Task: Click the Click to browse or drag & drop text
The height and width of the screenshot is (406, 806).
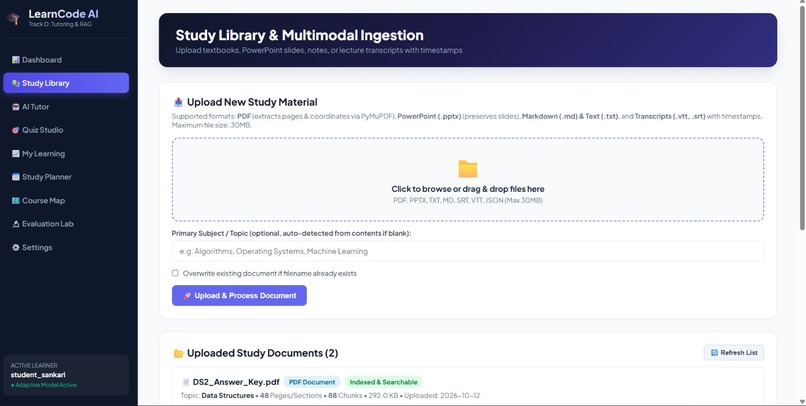Action: coord(468,189)
